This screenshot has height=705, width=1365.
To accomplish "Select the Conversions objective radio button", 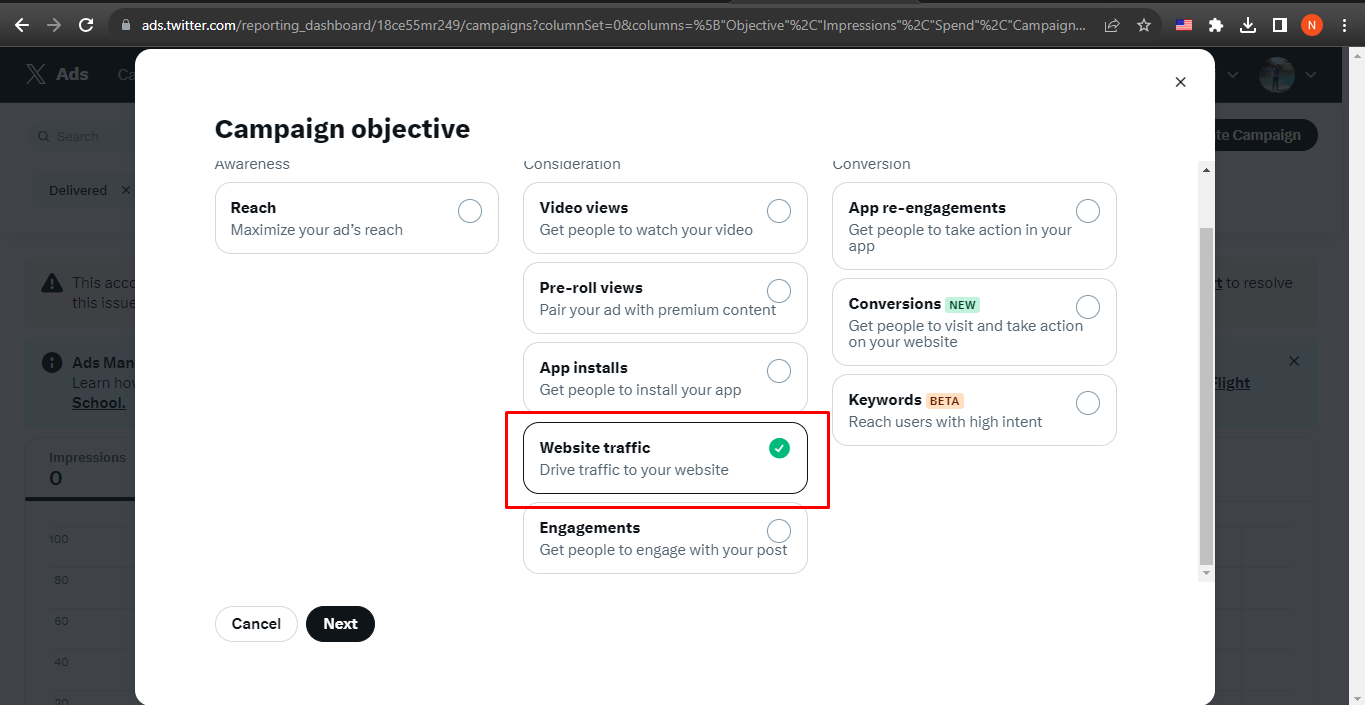I will (1088, 307).
